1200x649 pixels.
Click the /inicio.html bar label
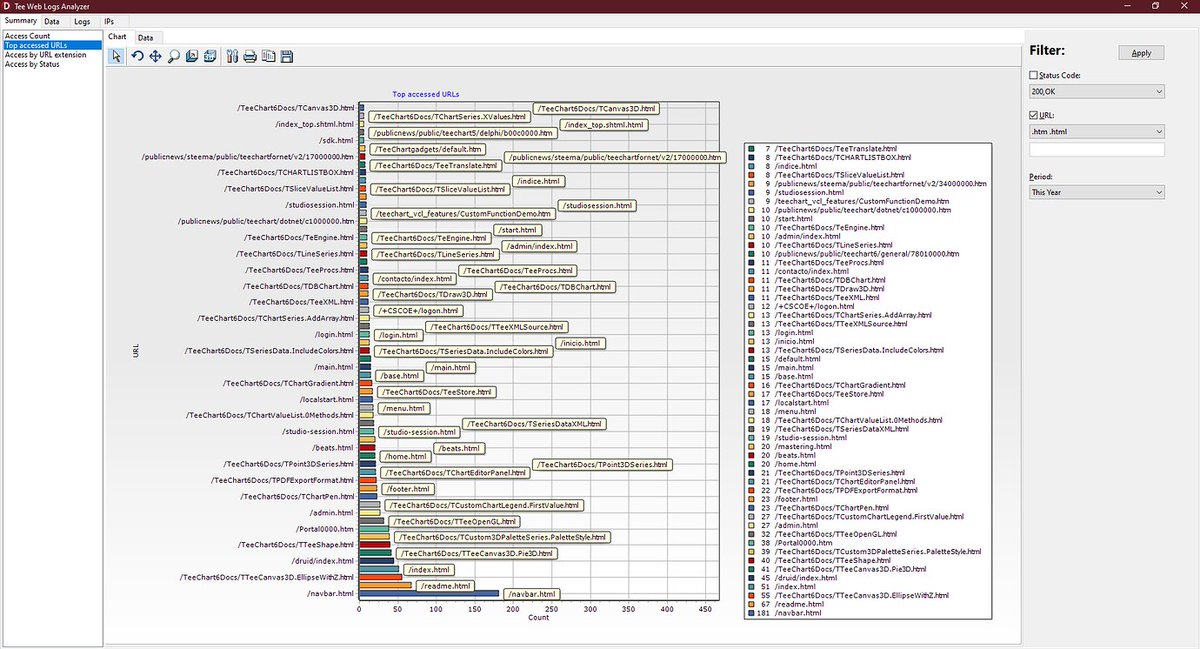click(x=580, y=343)
